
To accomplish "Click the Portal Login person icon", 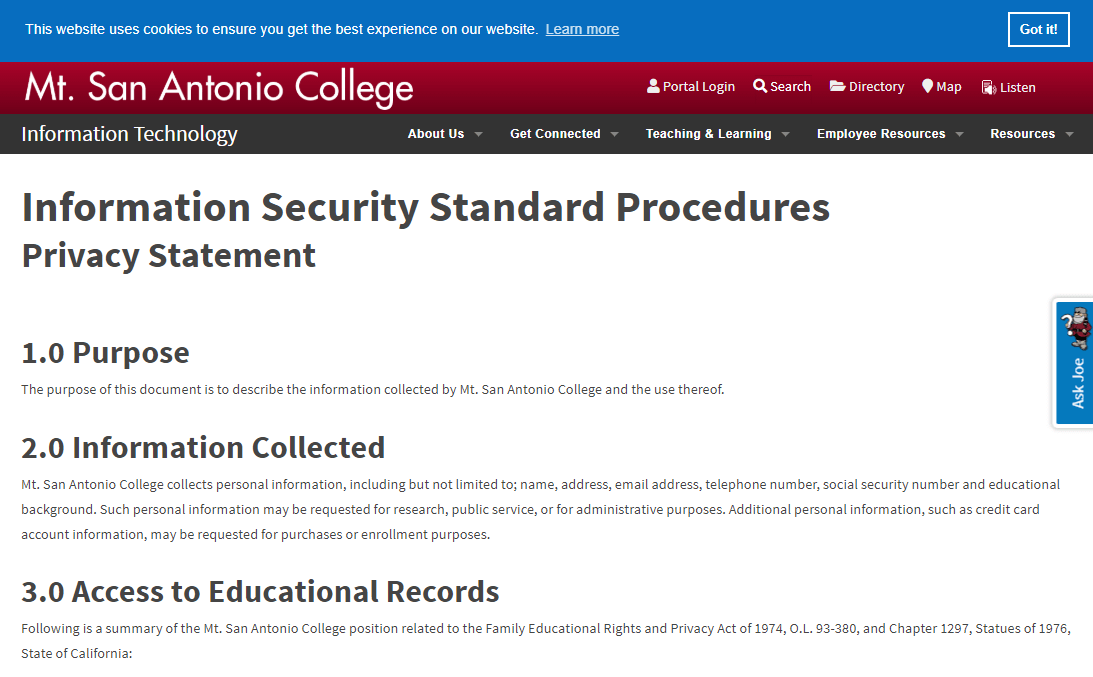I will (654, 87).
